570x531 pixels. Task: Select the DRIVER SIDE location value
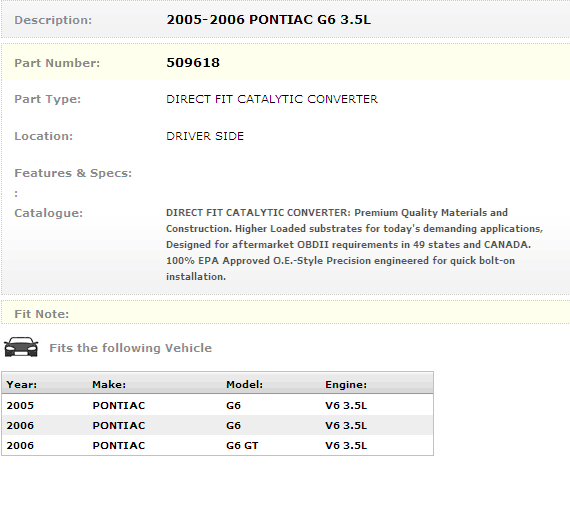click(x=205, y=136)
